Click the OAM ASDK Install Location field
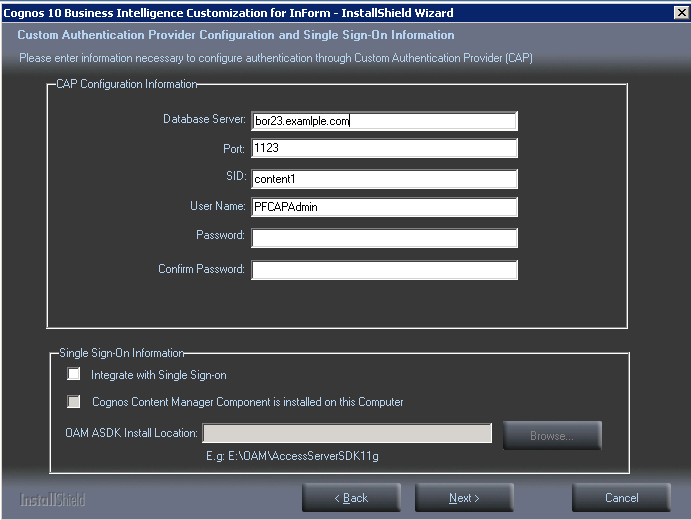 [x=347, y=433]
